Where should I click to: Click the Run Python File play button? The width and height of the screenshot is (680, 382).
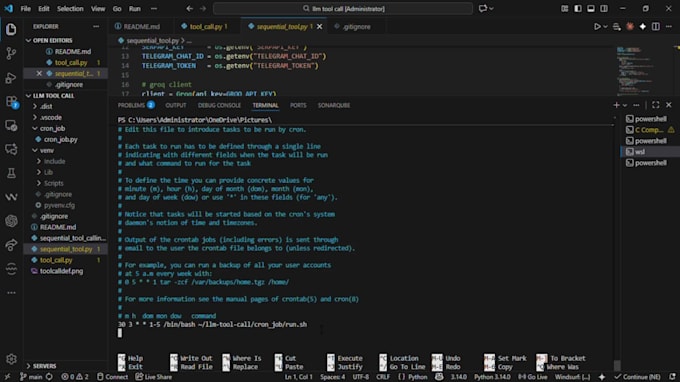[597, 26]
